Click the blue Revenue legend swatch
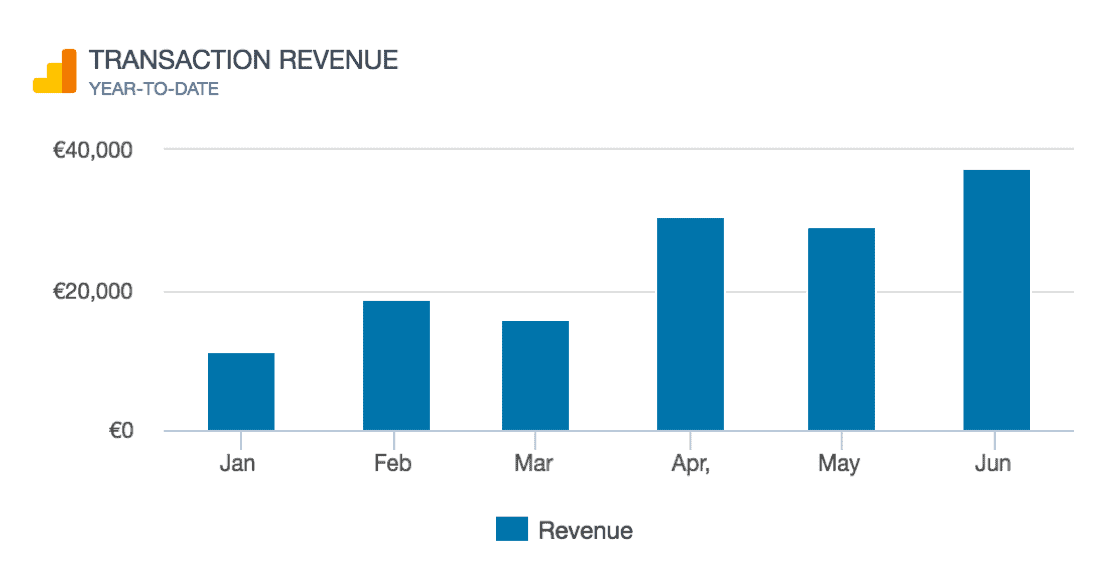 tap(511, 529)
